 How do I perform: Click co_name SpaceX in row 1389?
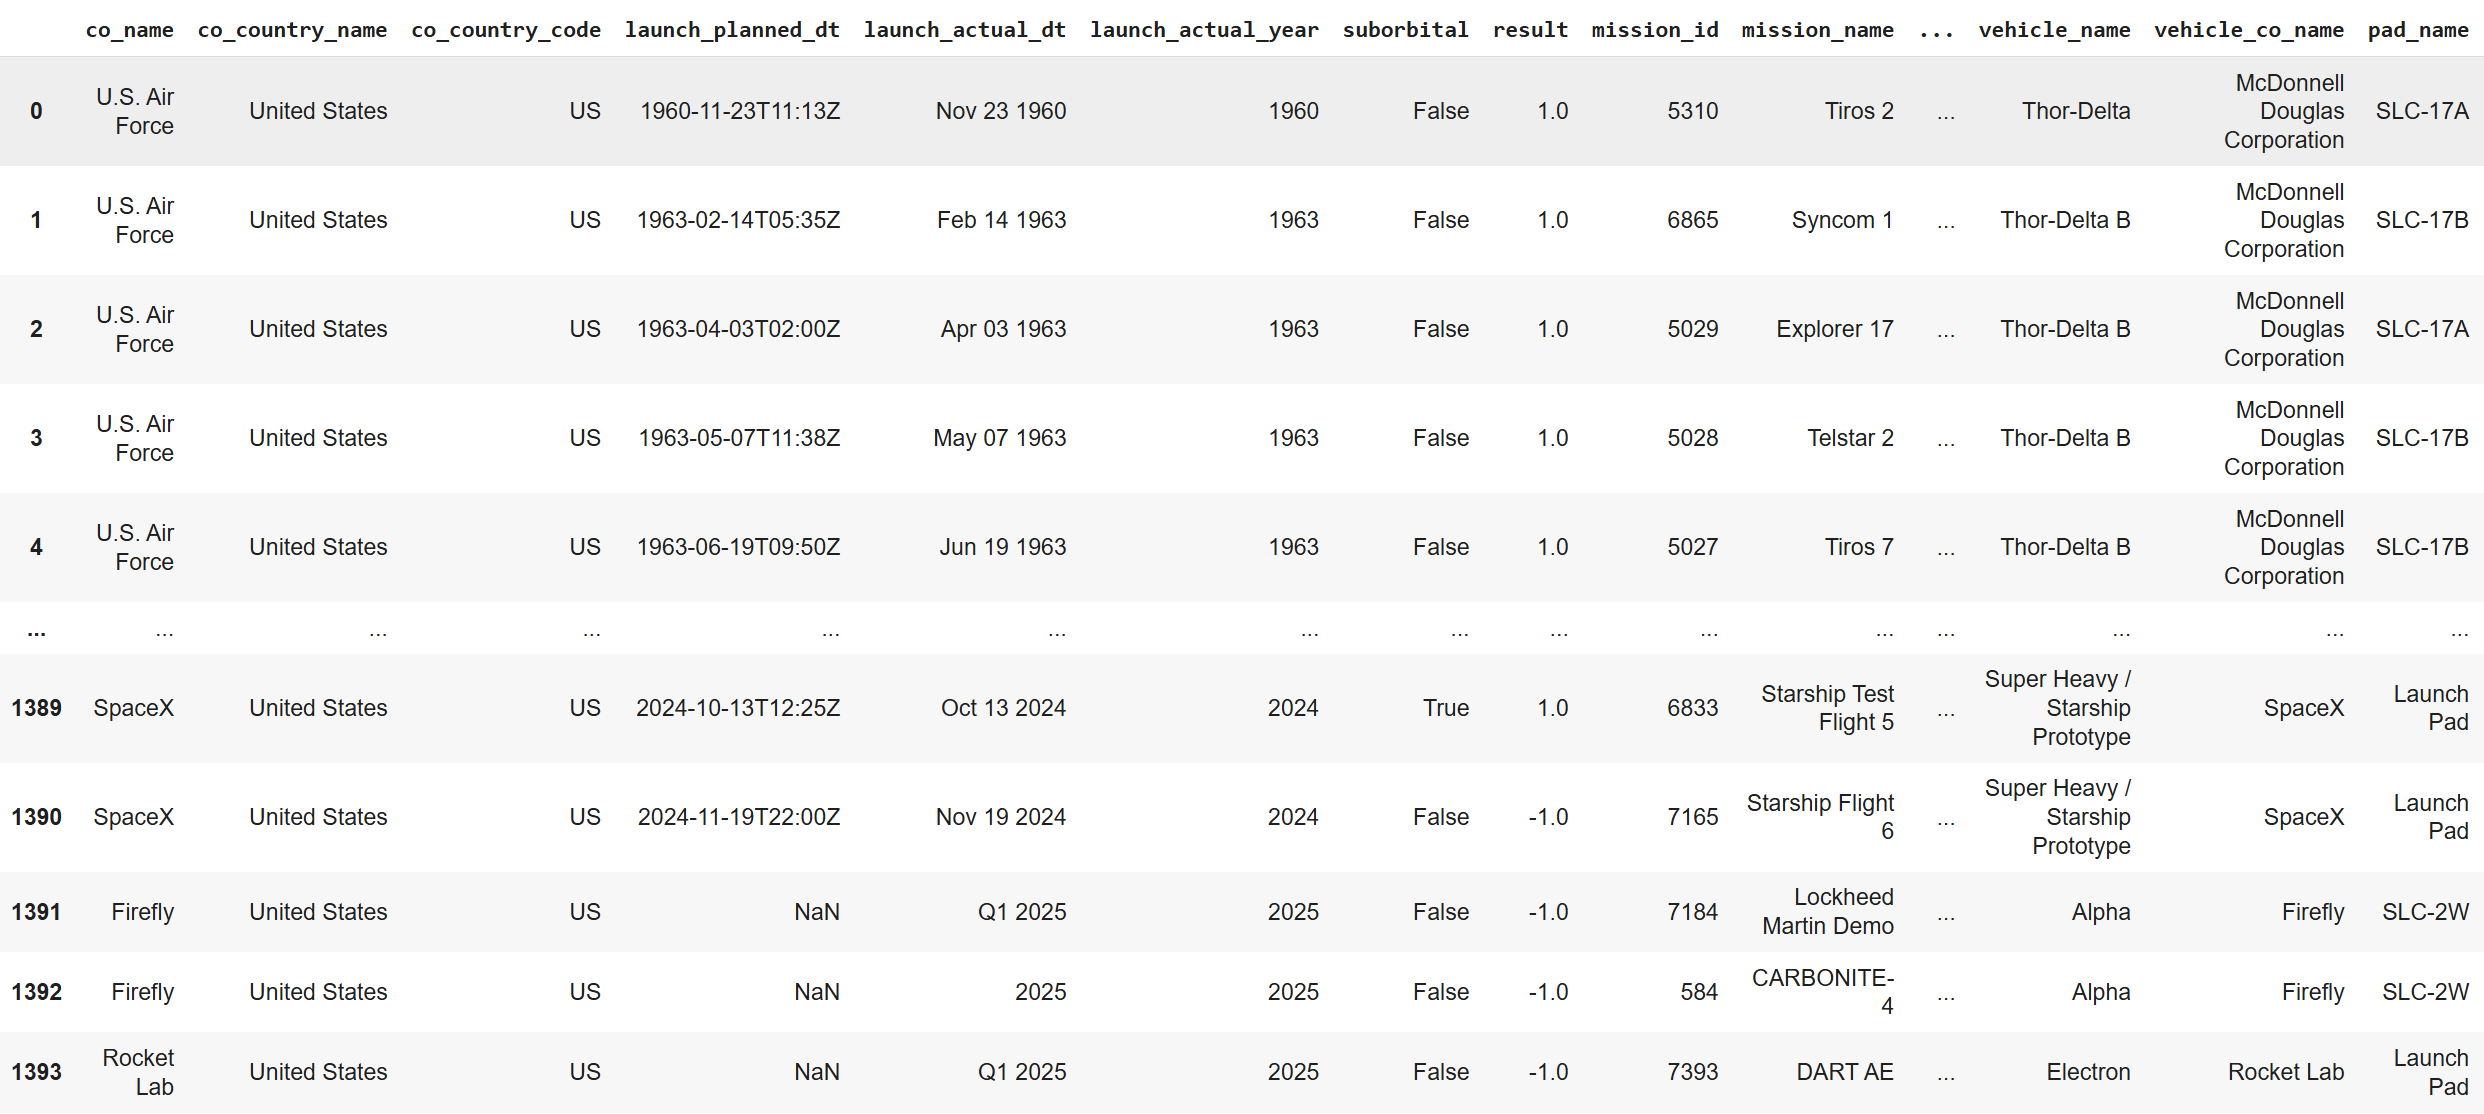133,708
